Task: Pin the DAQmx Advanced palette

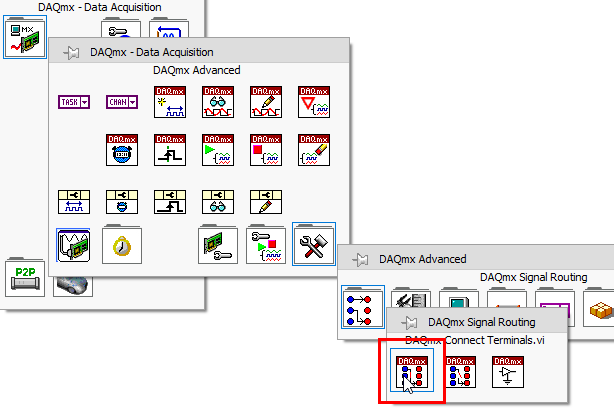Action: point(360,259)
